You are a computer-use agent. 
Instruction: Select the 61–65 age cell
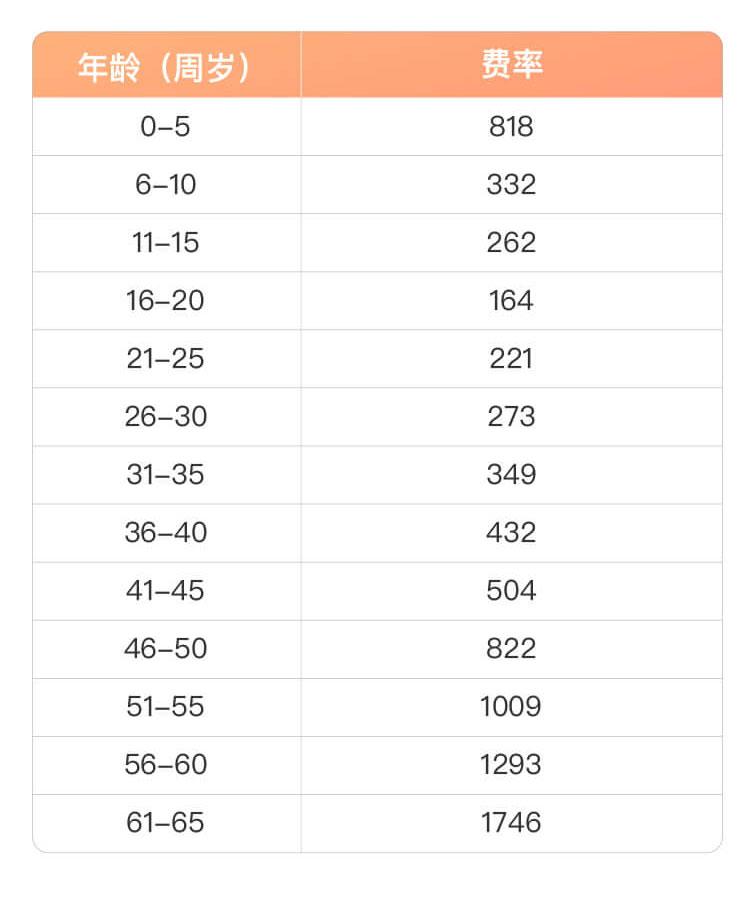coord(165,823)
